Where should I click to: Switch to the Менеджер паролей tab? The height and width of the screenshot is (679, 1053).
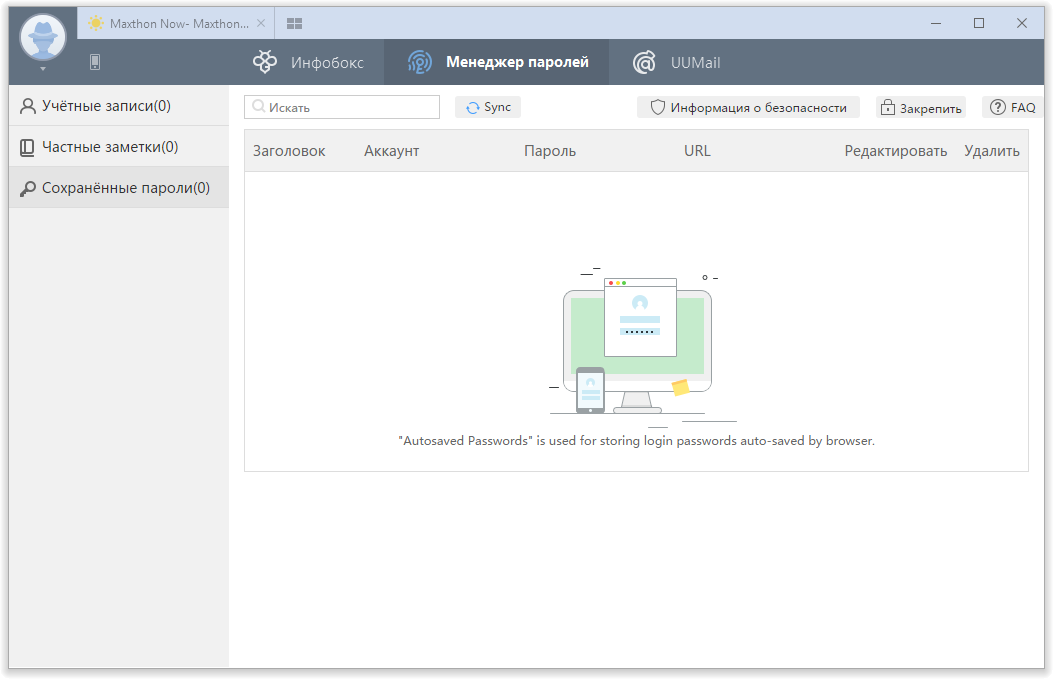click(x=497, y=62)
